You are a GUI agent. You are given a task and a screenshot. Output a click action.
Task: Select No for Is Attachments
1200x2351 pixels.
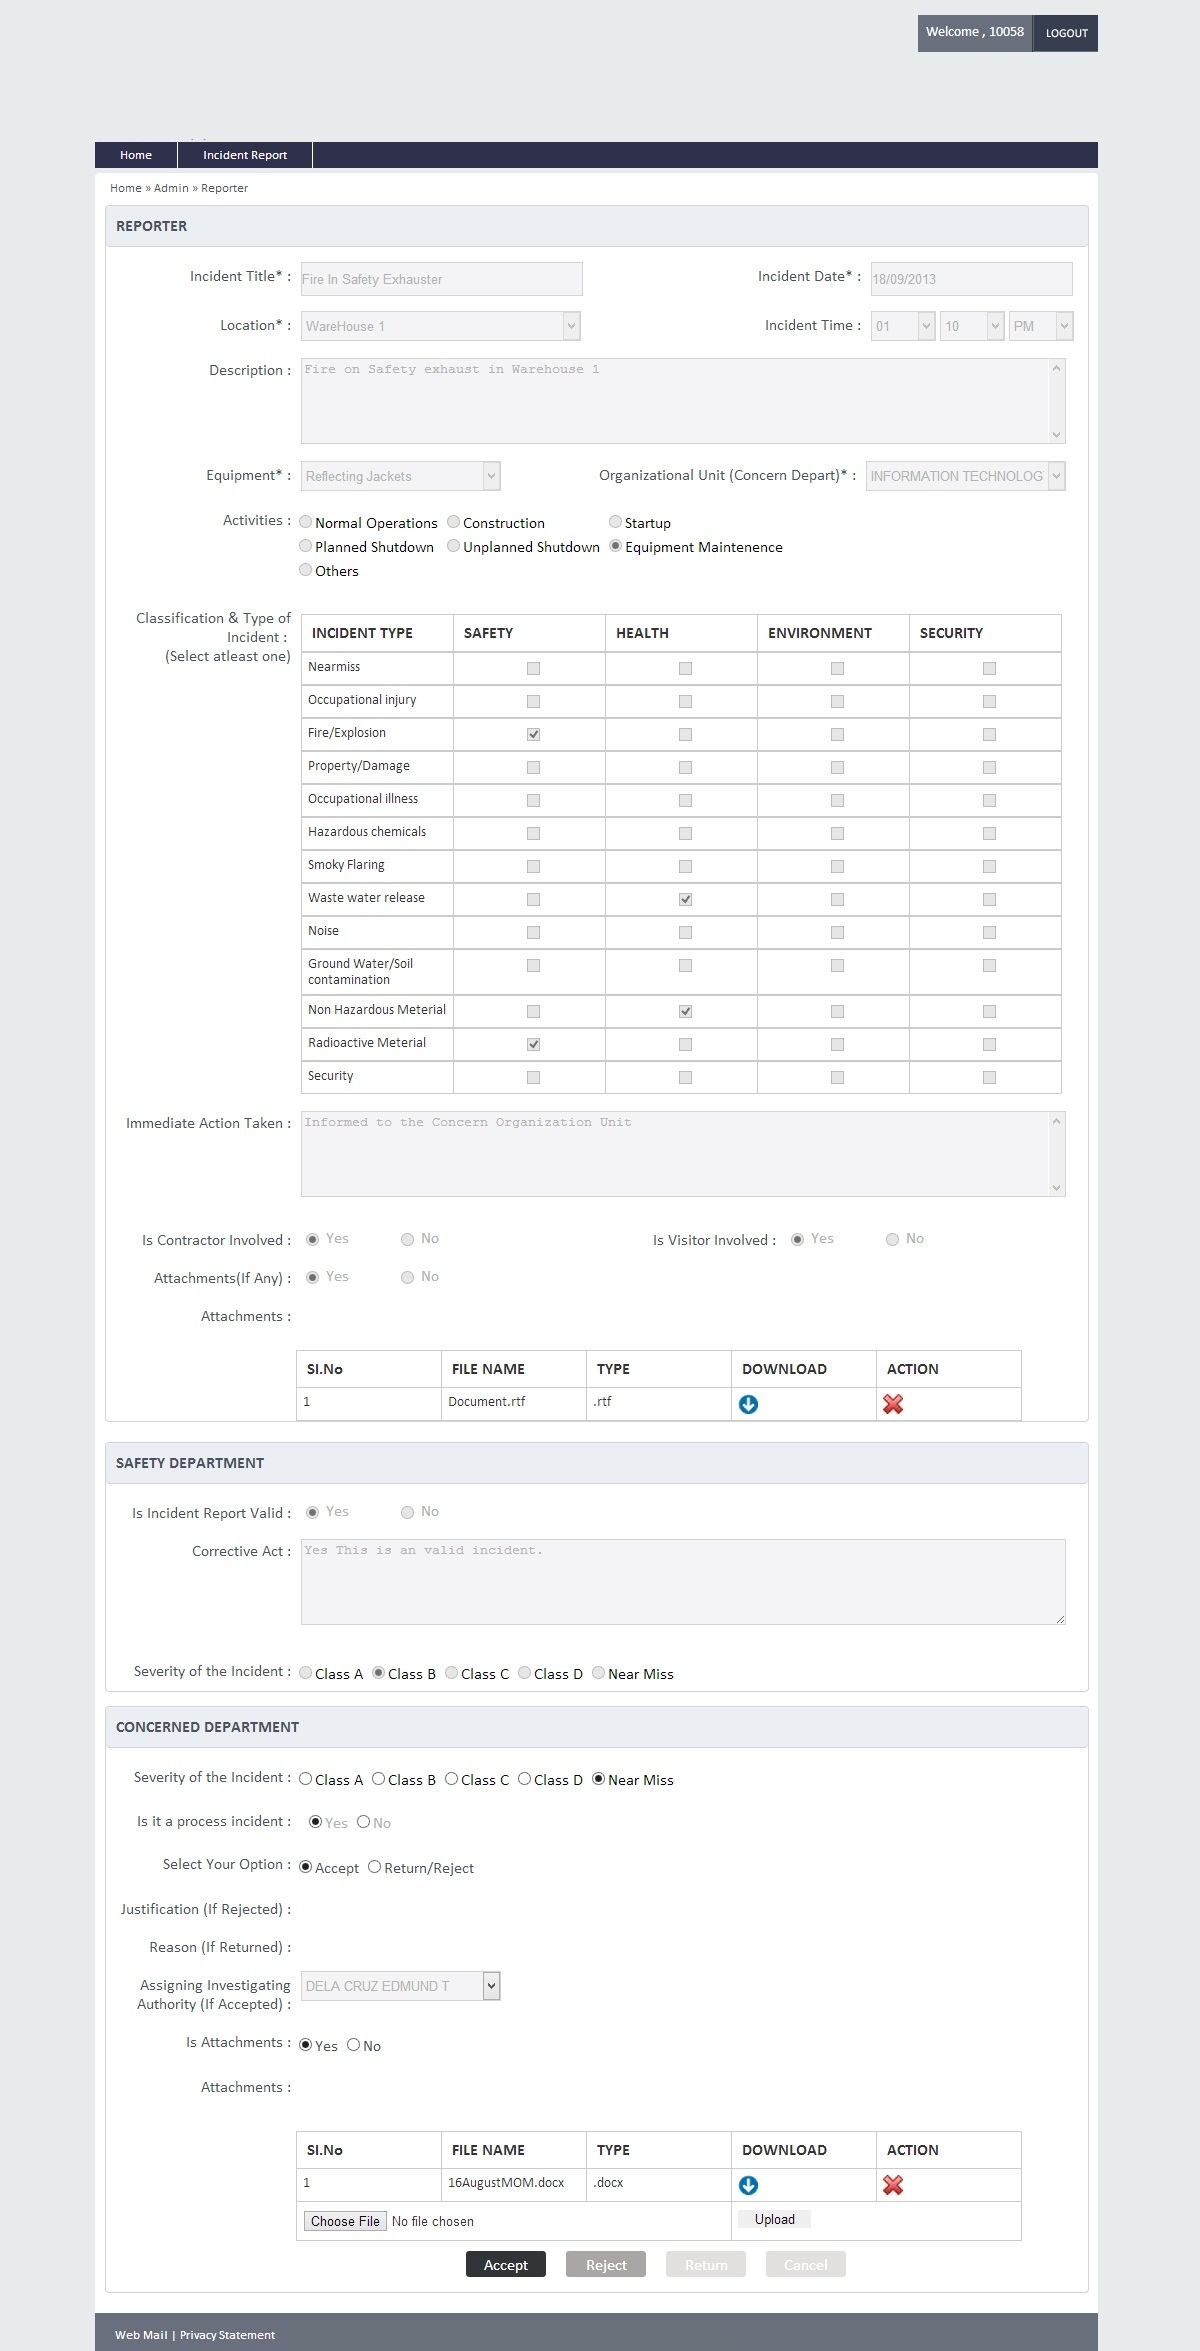[354, 2045]
